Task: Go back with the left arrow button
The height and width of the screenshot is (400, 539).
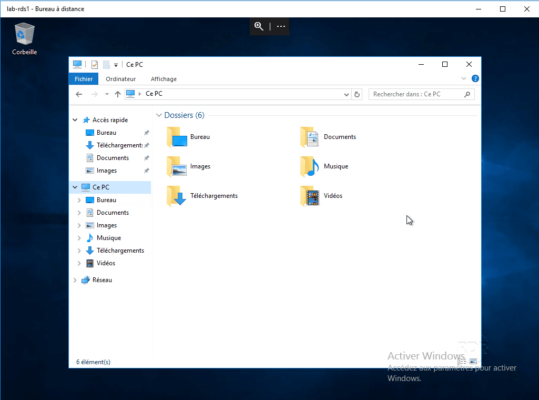Action: click(x=79, y=94)
